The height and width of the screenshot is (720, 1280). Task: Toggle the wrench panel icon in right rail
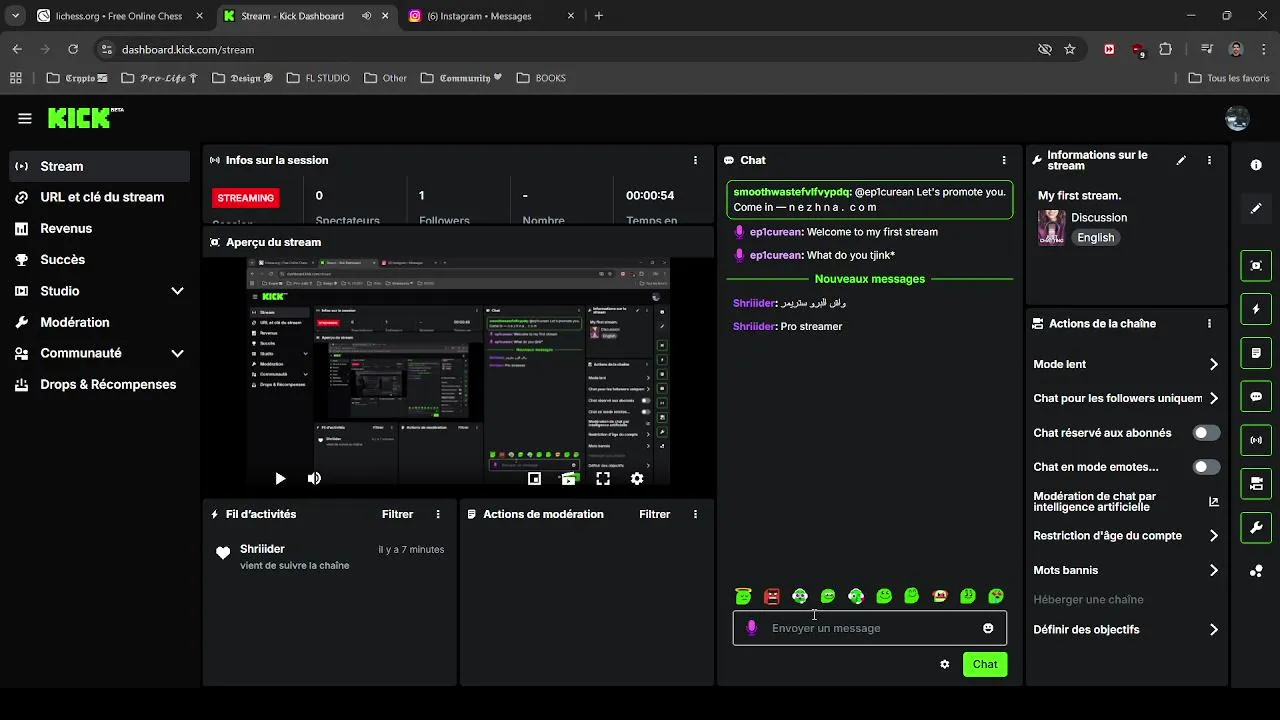(1256, 527)
